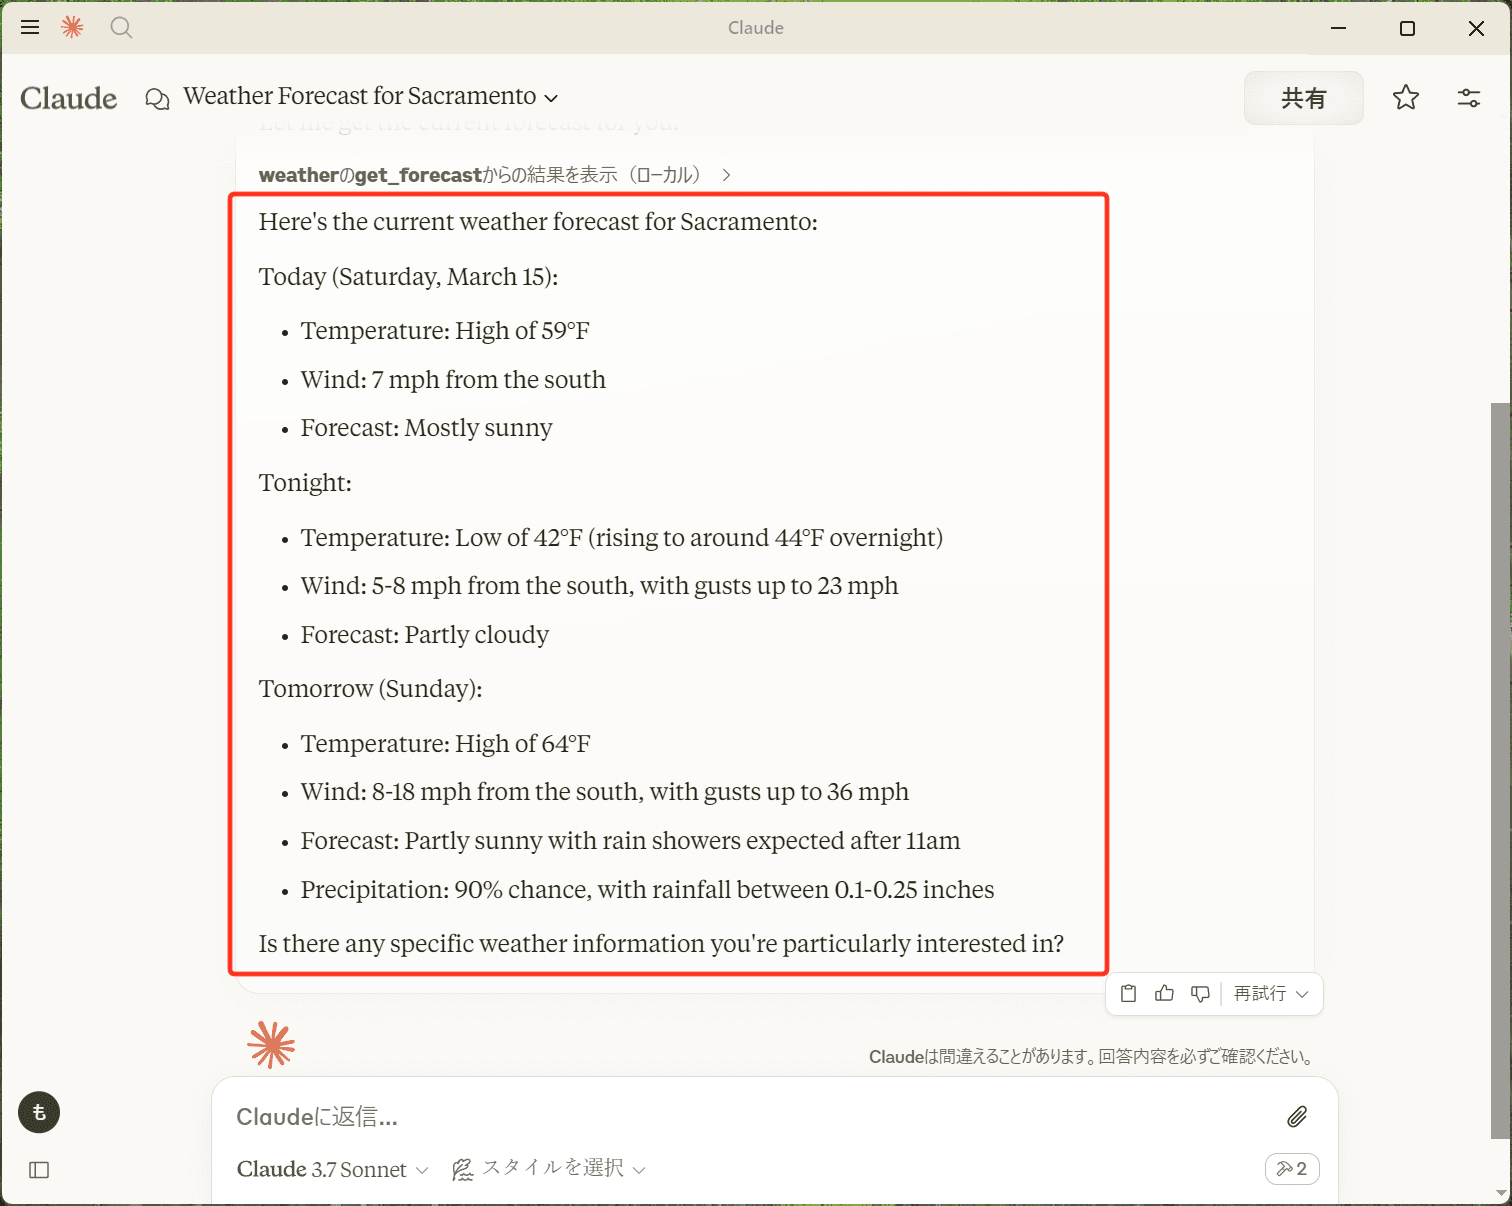
Task: Click the quill style icon near スタイルを選択
Action: pos(463,1168)
